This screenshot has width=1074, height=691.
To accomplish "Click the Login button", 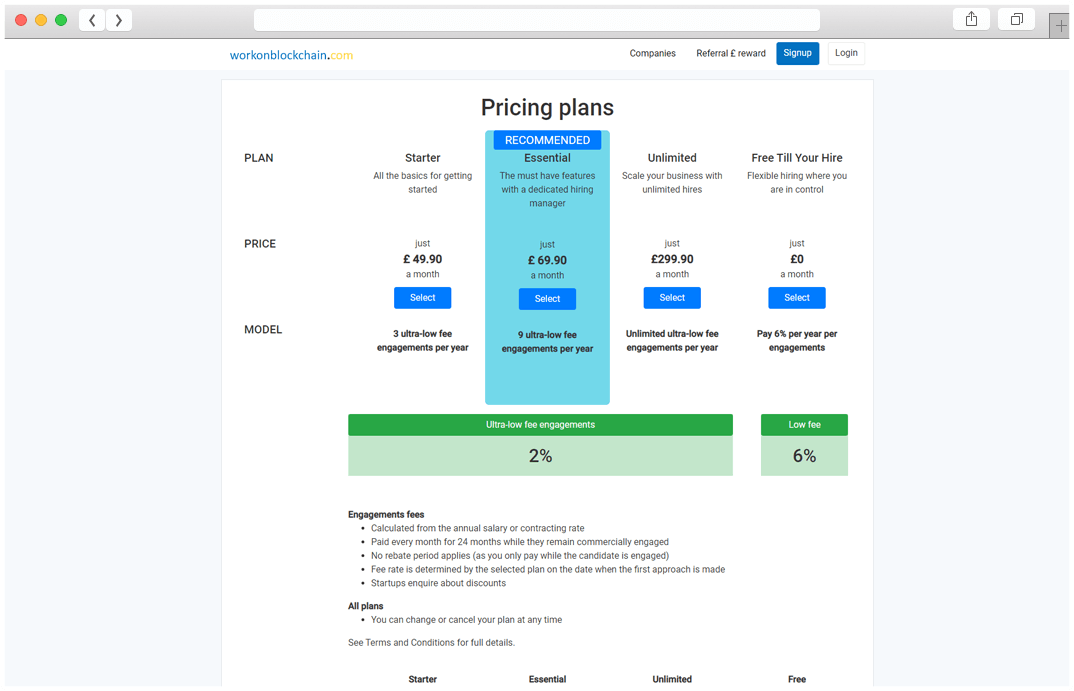I will 846,53.
